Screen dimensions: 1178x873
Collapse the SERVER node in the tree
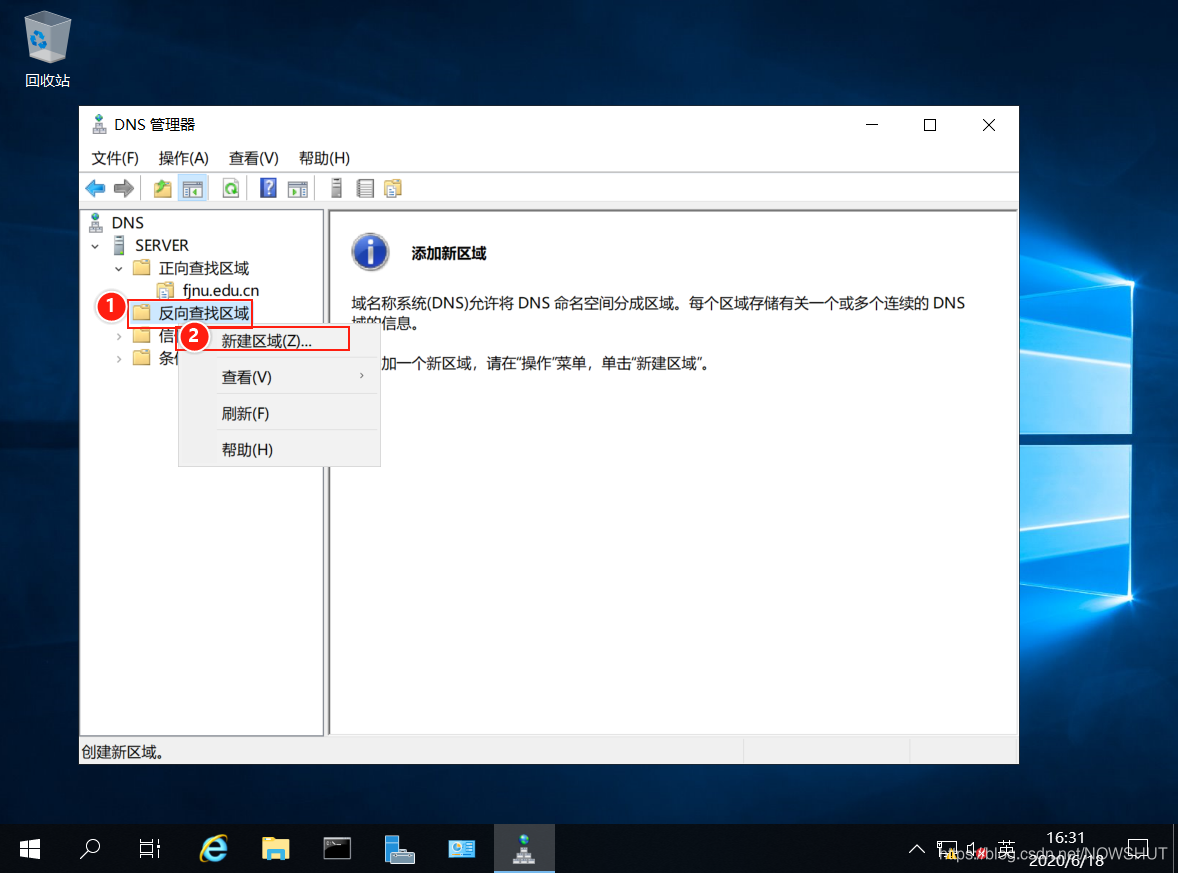pyautogui.click(x=95, y=245)
